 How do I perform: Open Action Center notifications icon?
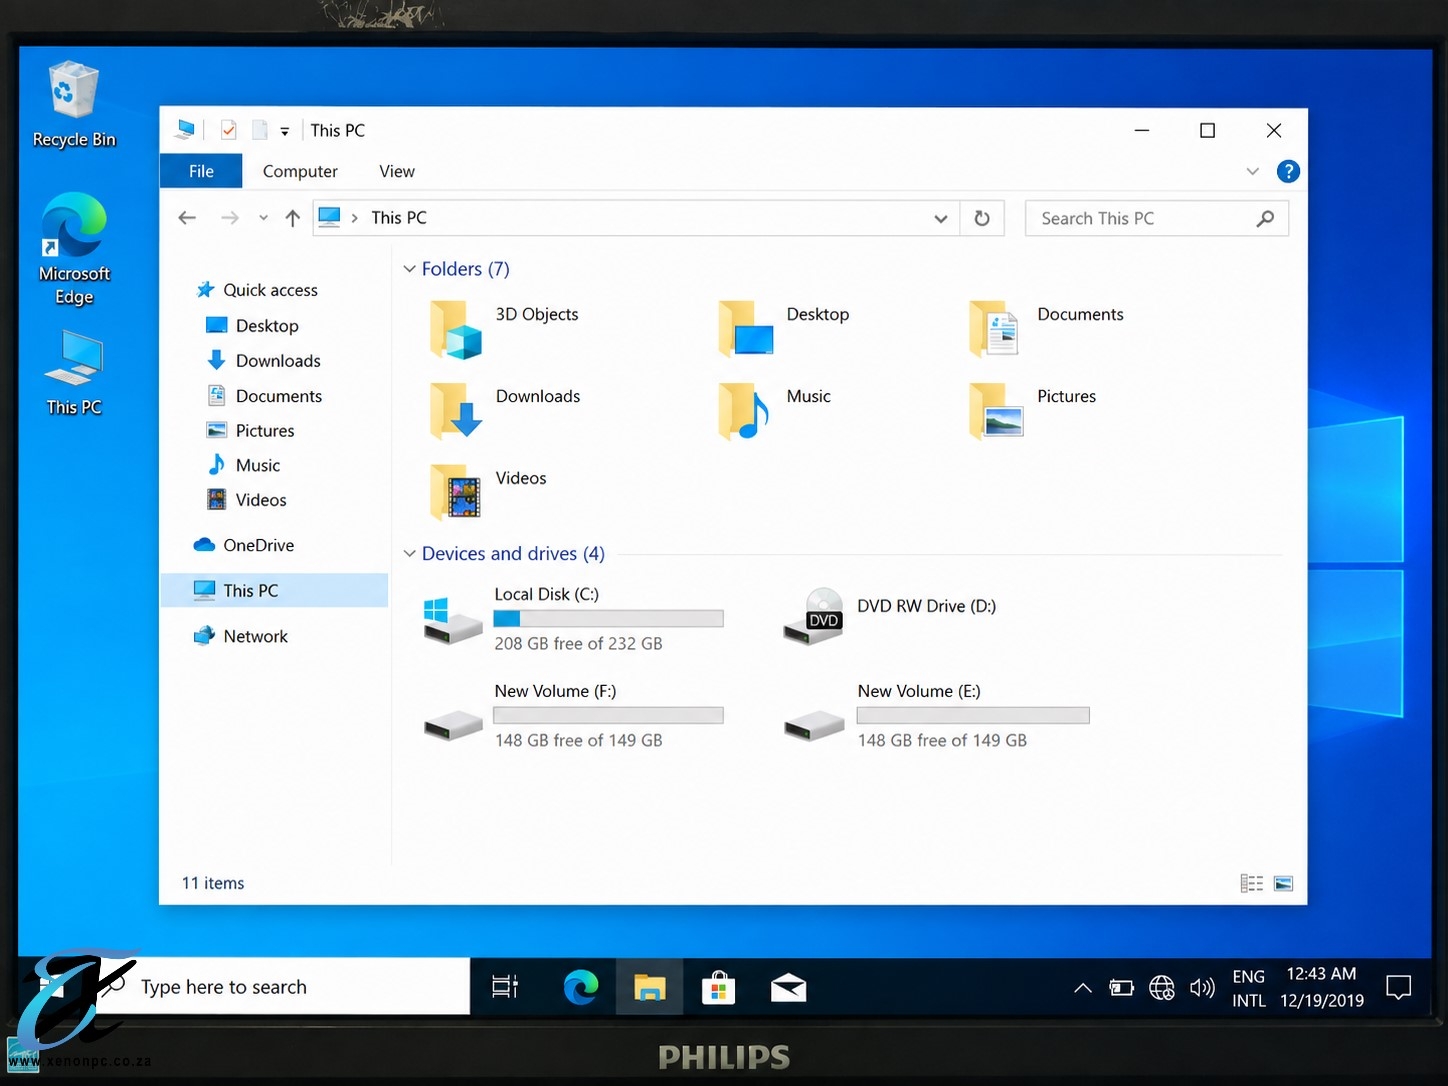(1398, 988)
